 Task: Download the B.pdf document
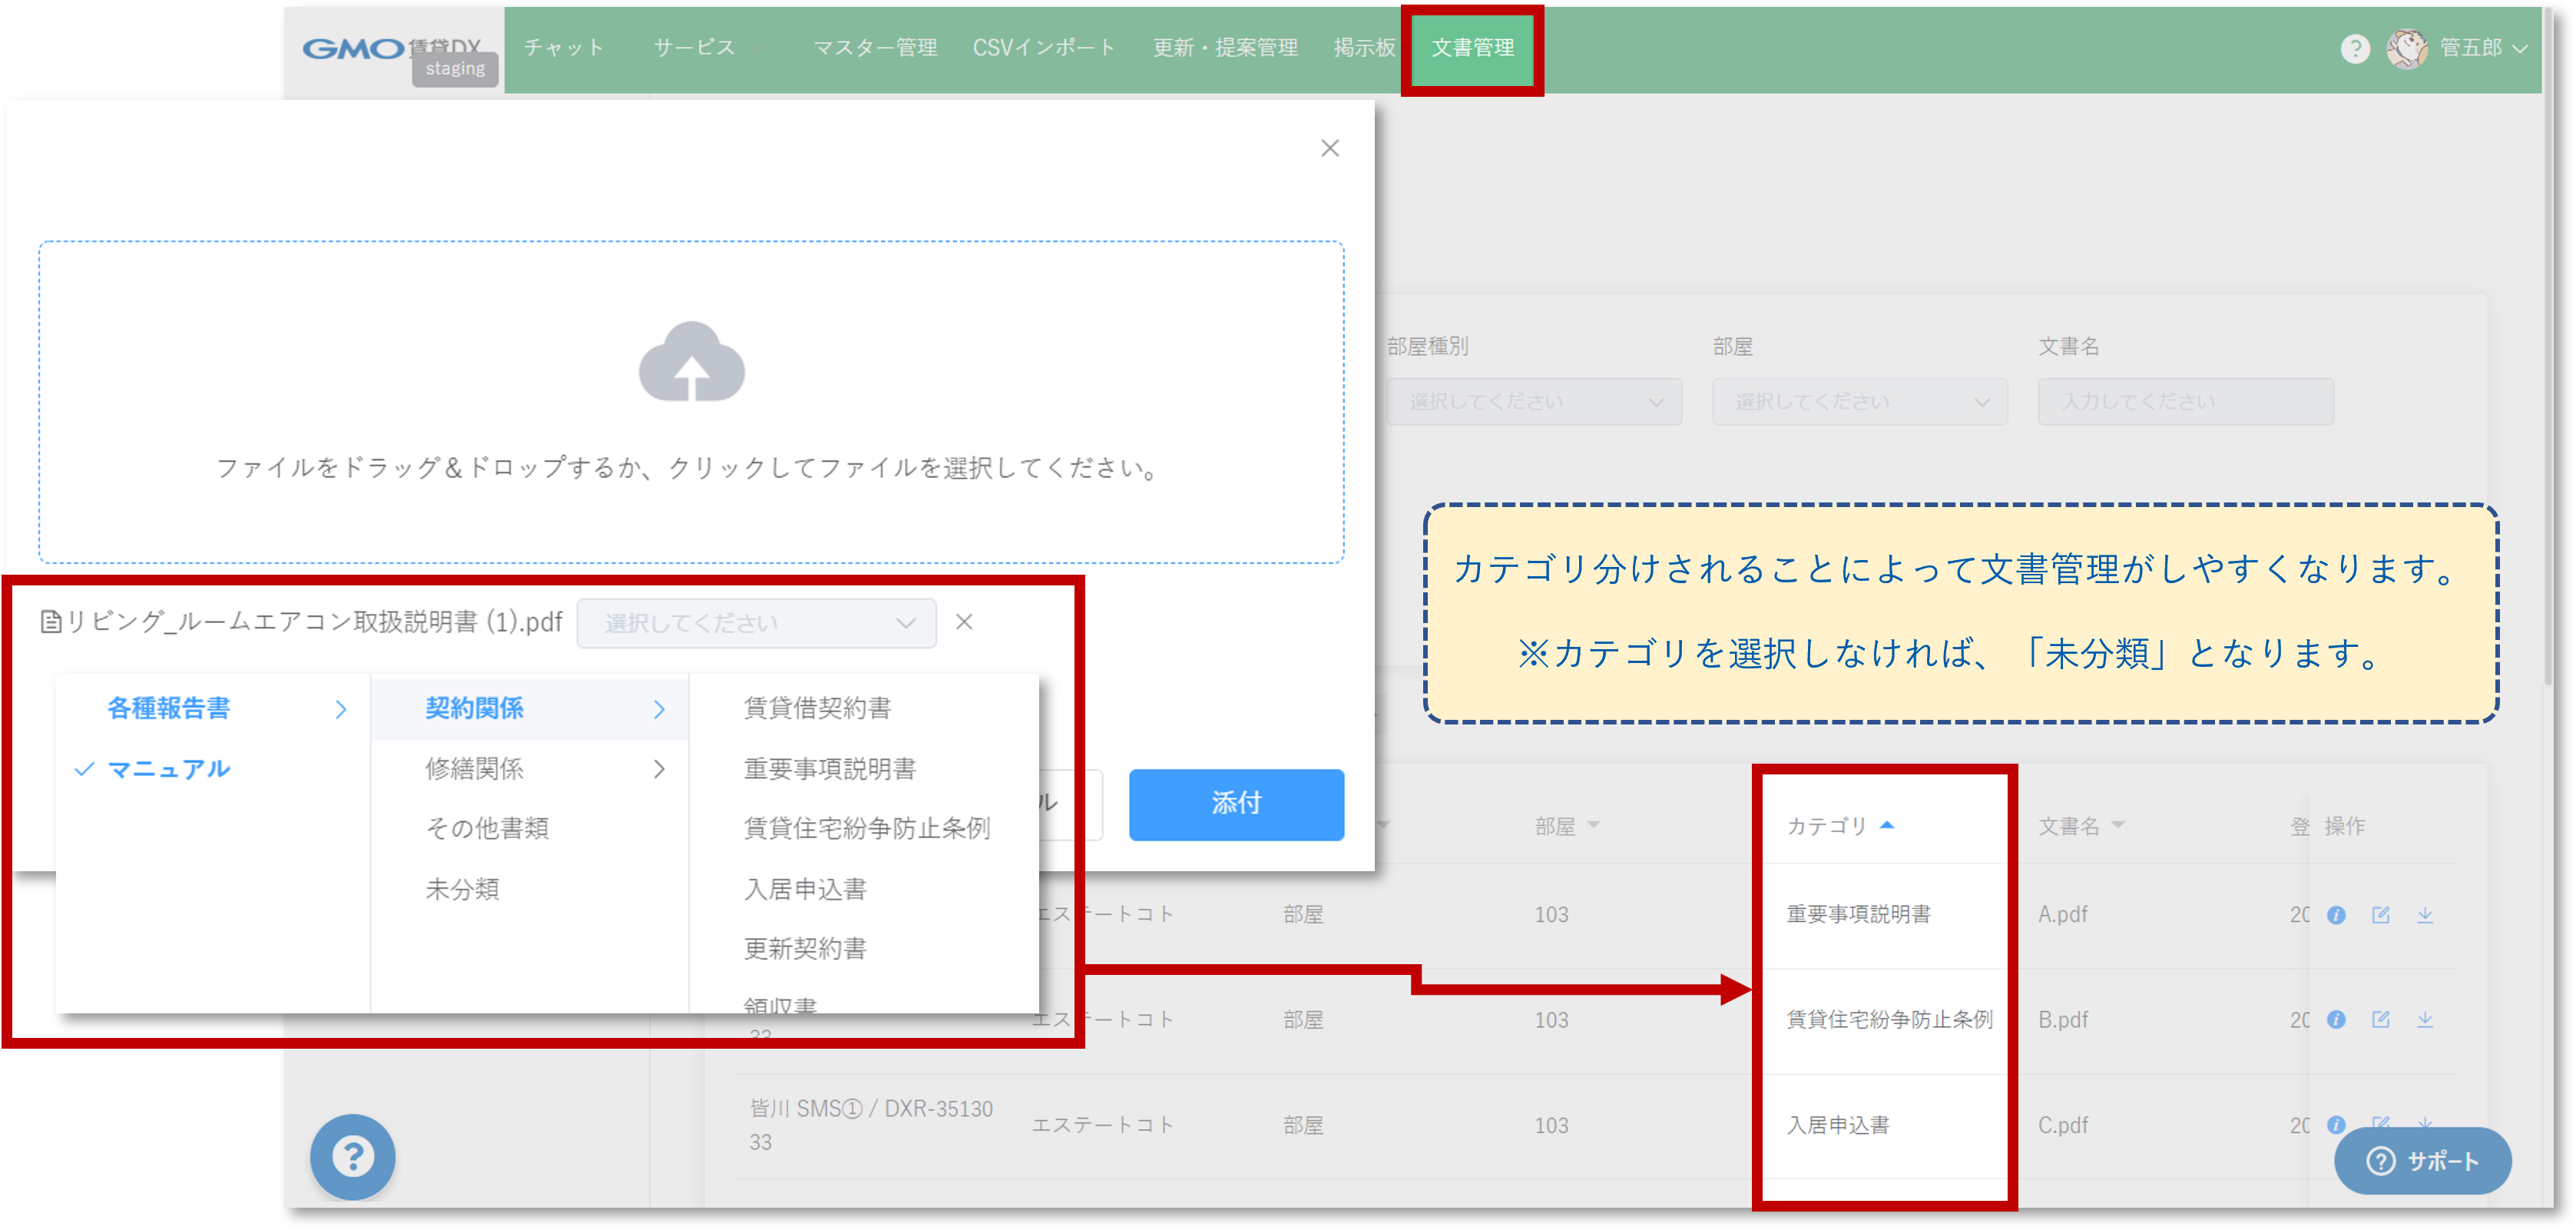pyautogui.click(x=2425, y=1019)
